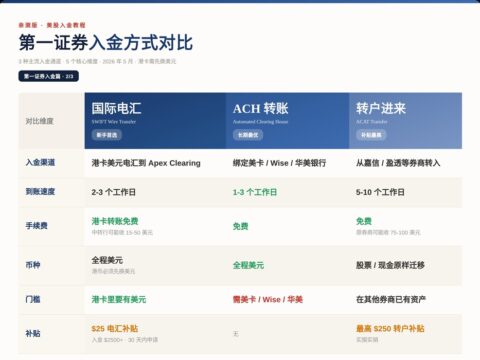The width and height of the screenshot is (480, 360).
Task: Click the gray subtitle line below the title
Action: point(97,61)
